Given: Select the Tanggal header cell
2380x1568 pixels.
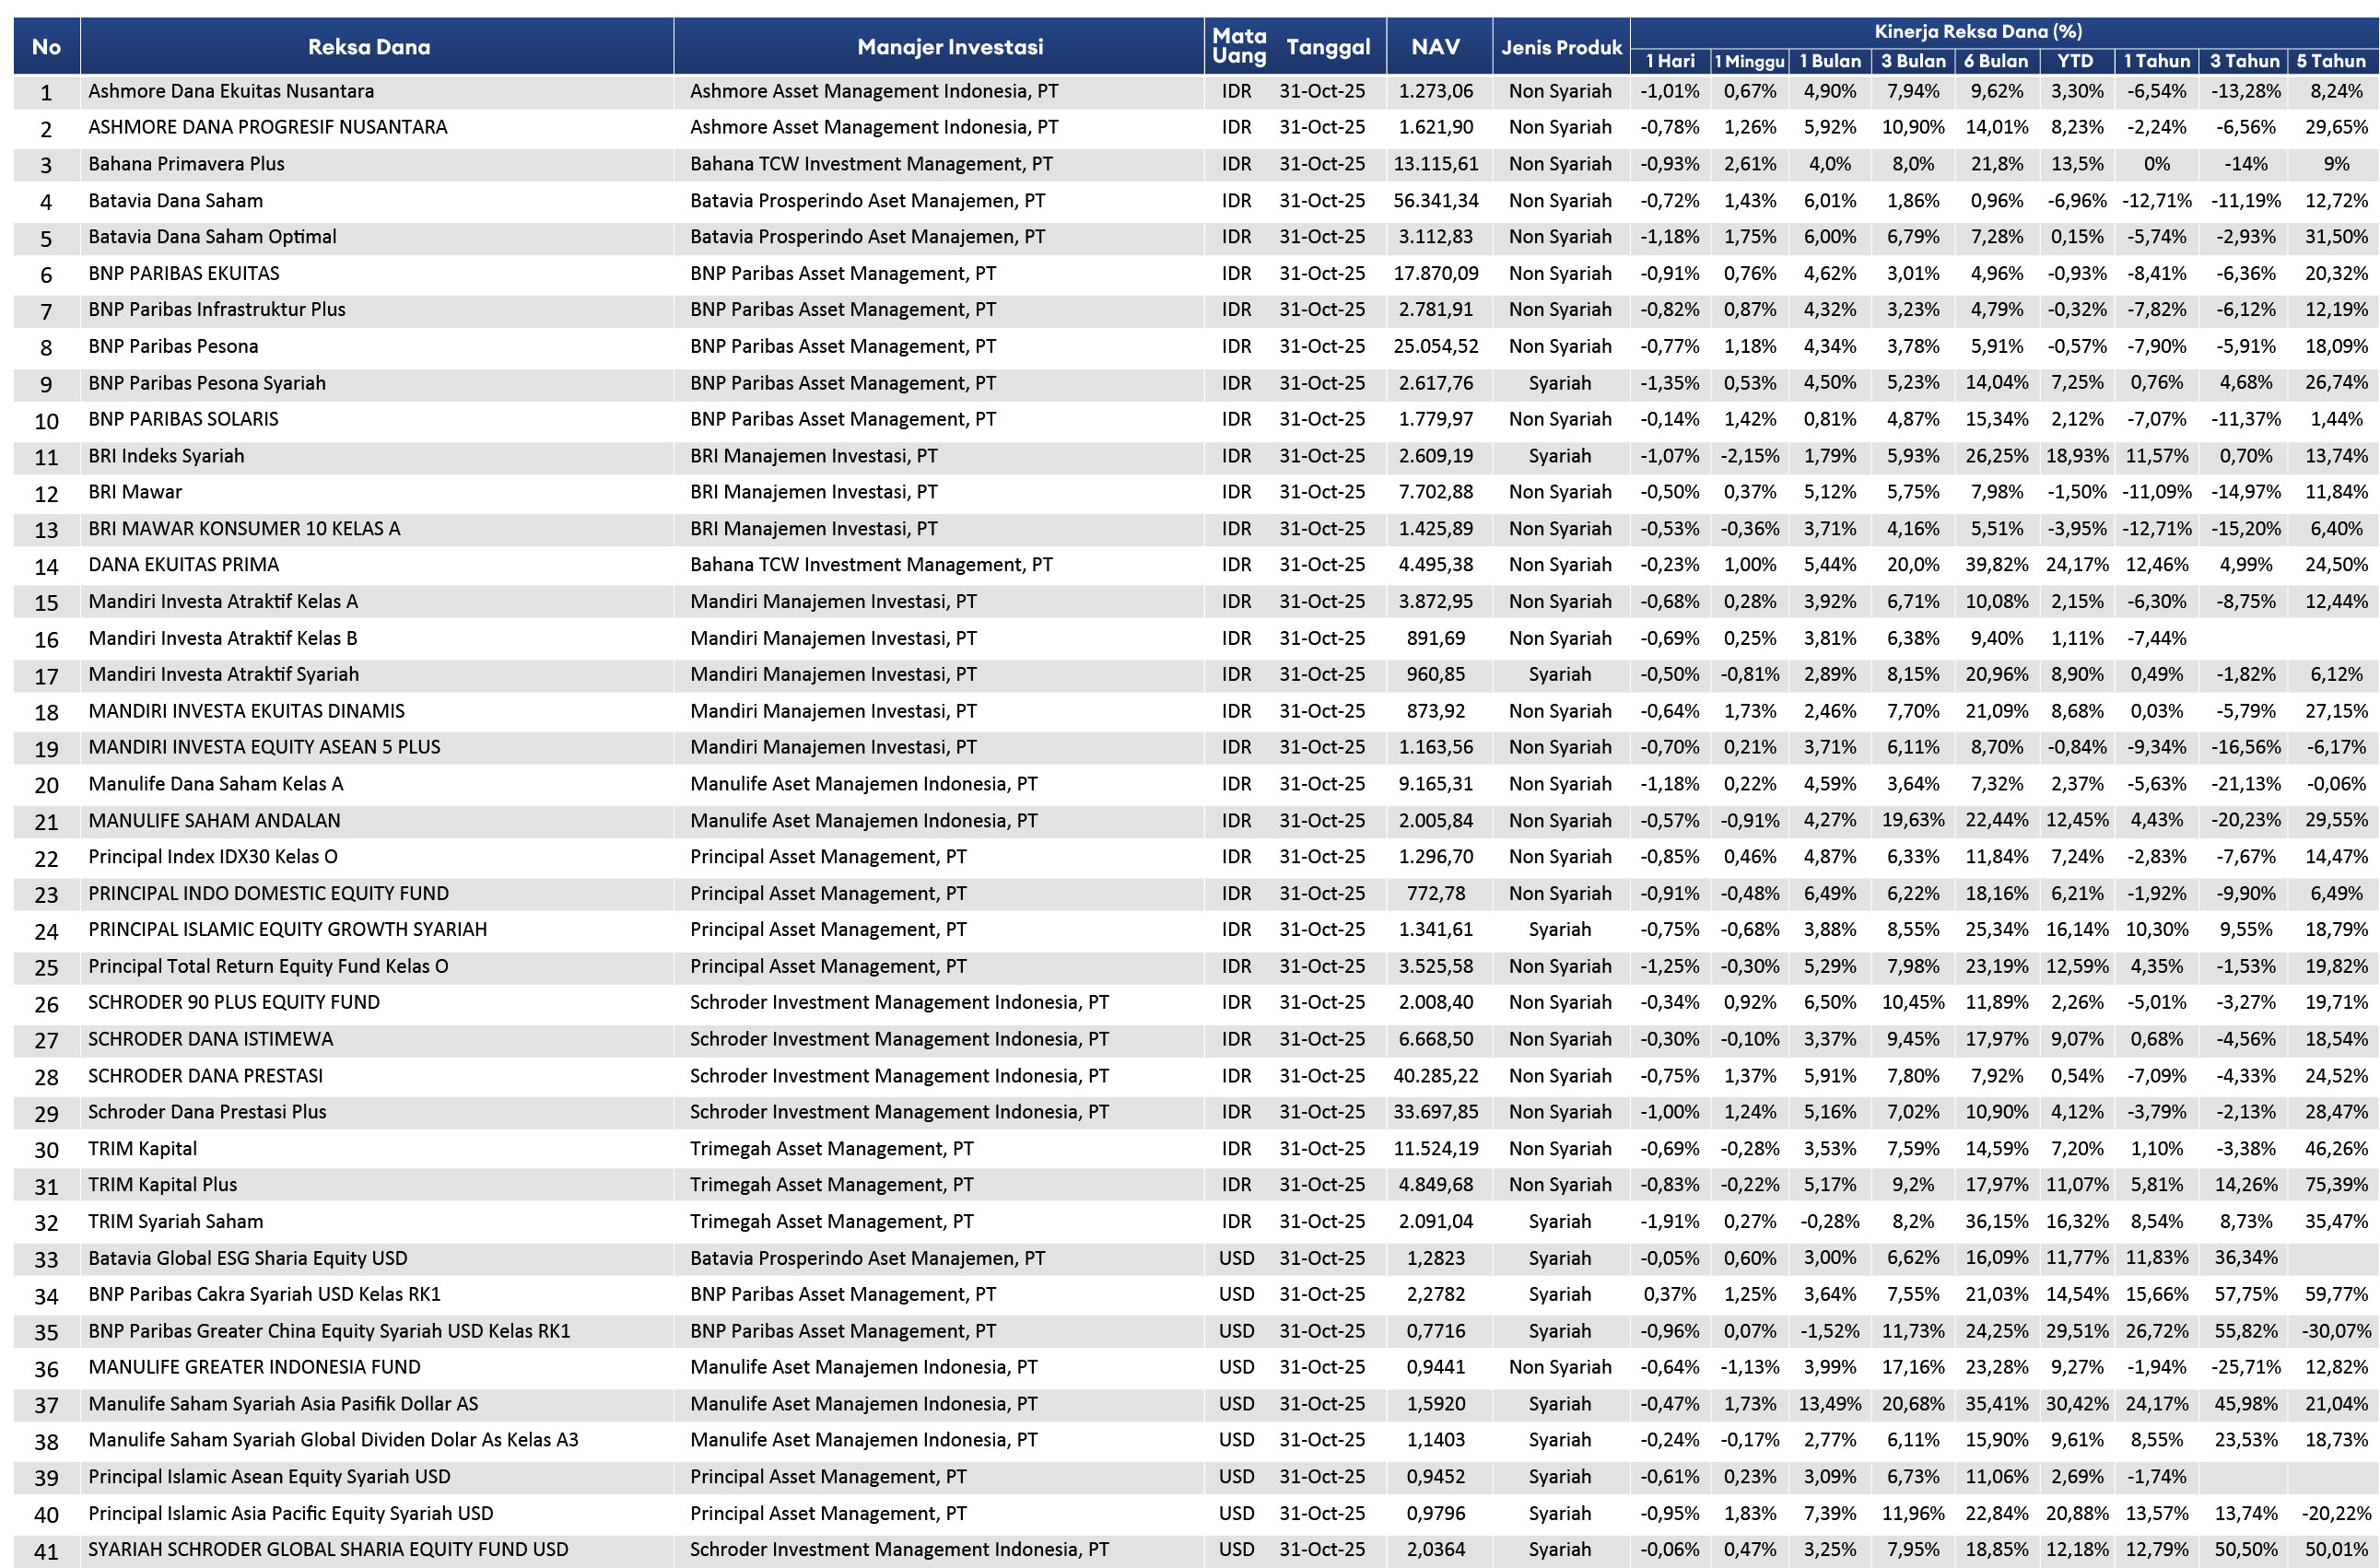Looking at the screenshot, I should [x=1327, y=46].
